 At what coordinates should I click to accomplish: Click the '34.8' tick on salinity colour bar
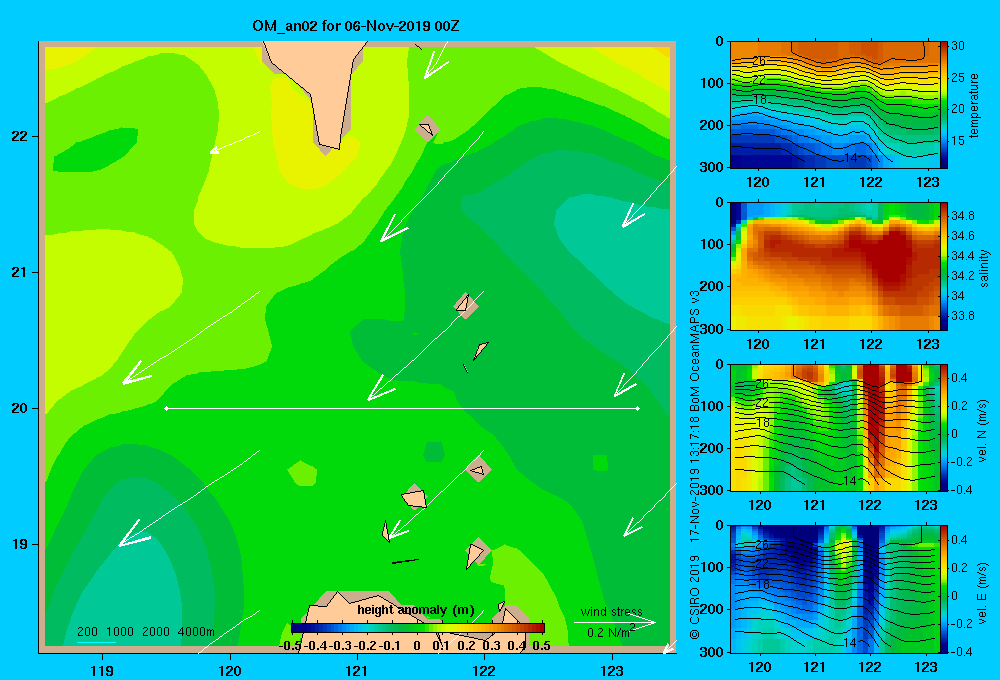(963, 216)
